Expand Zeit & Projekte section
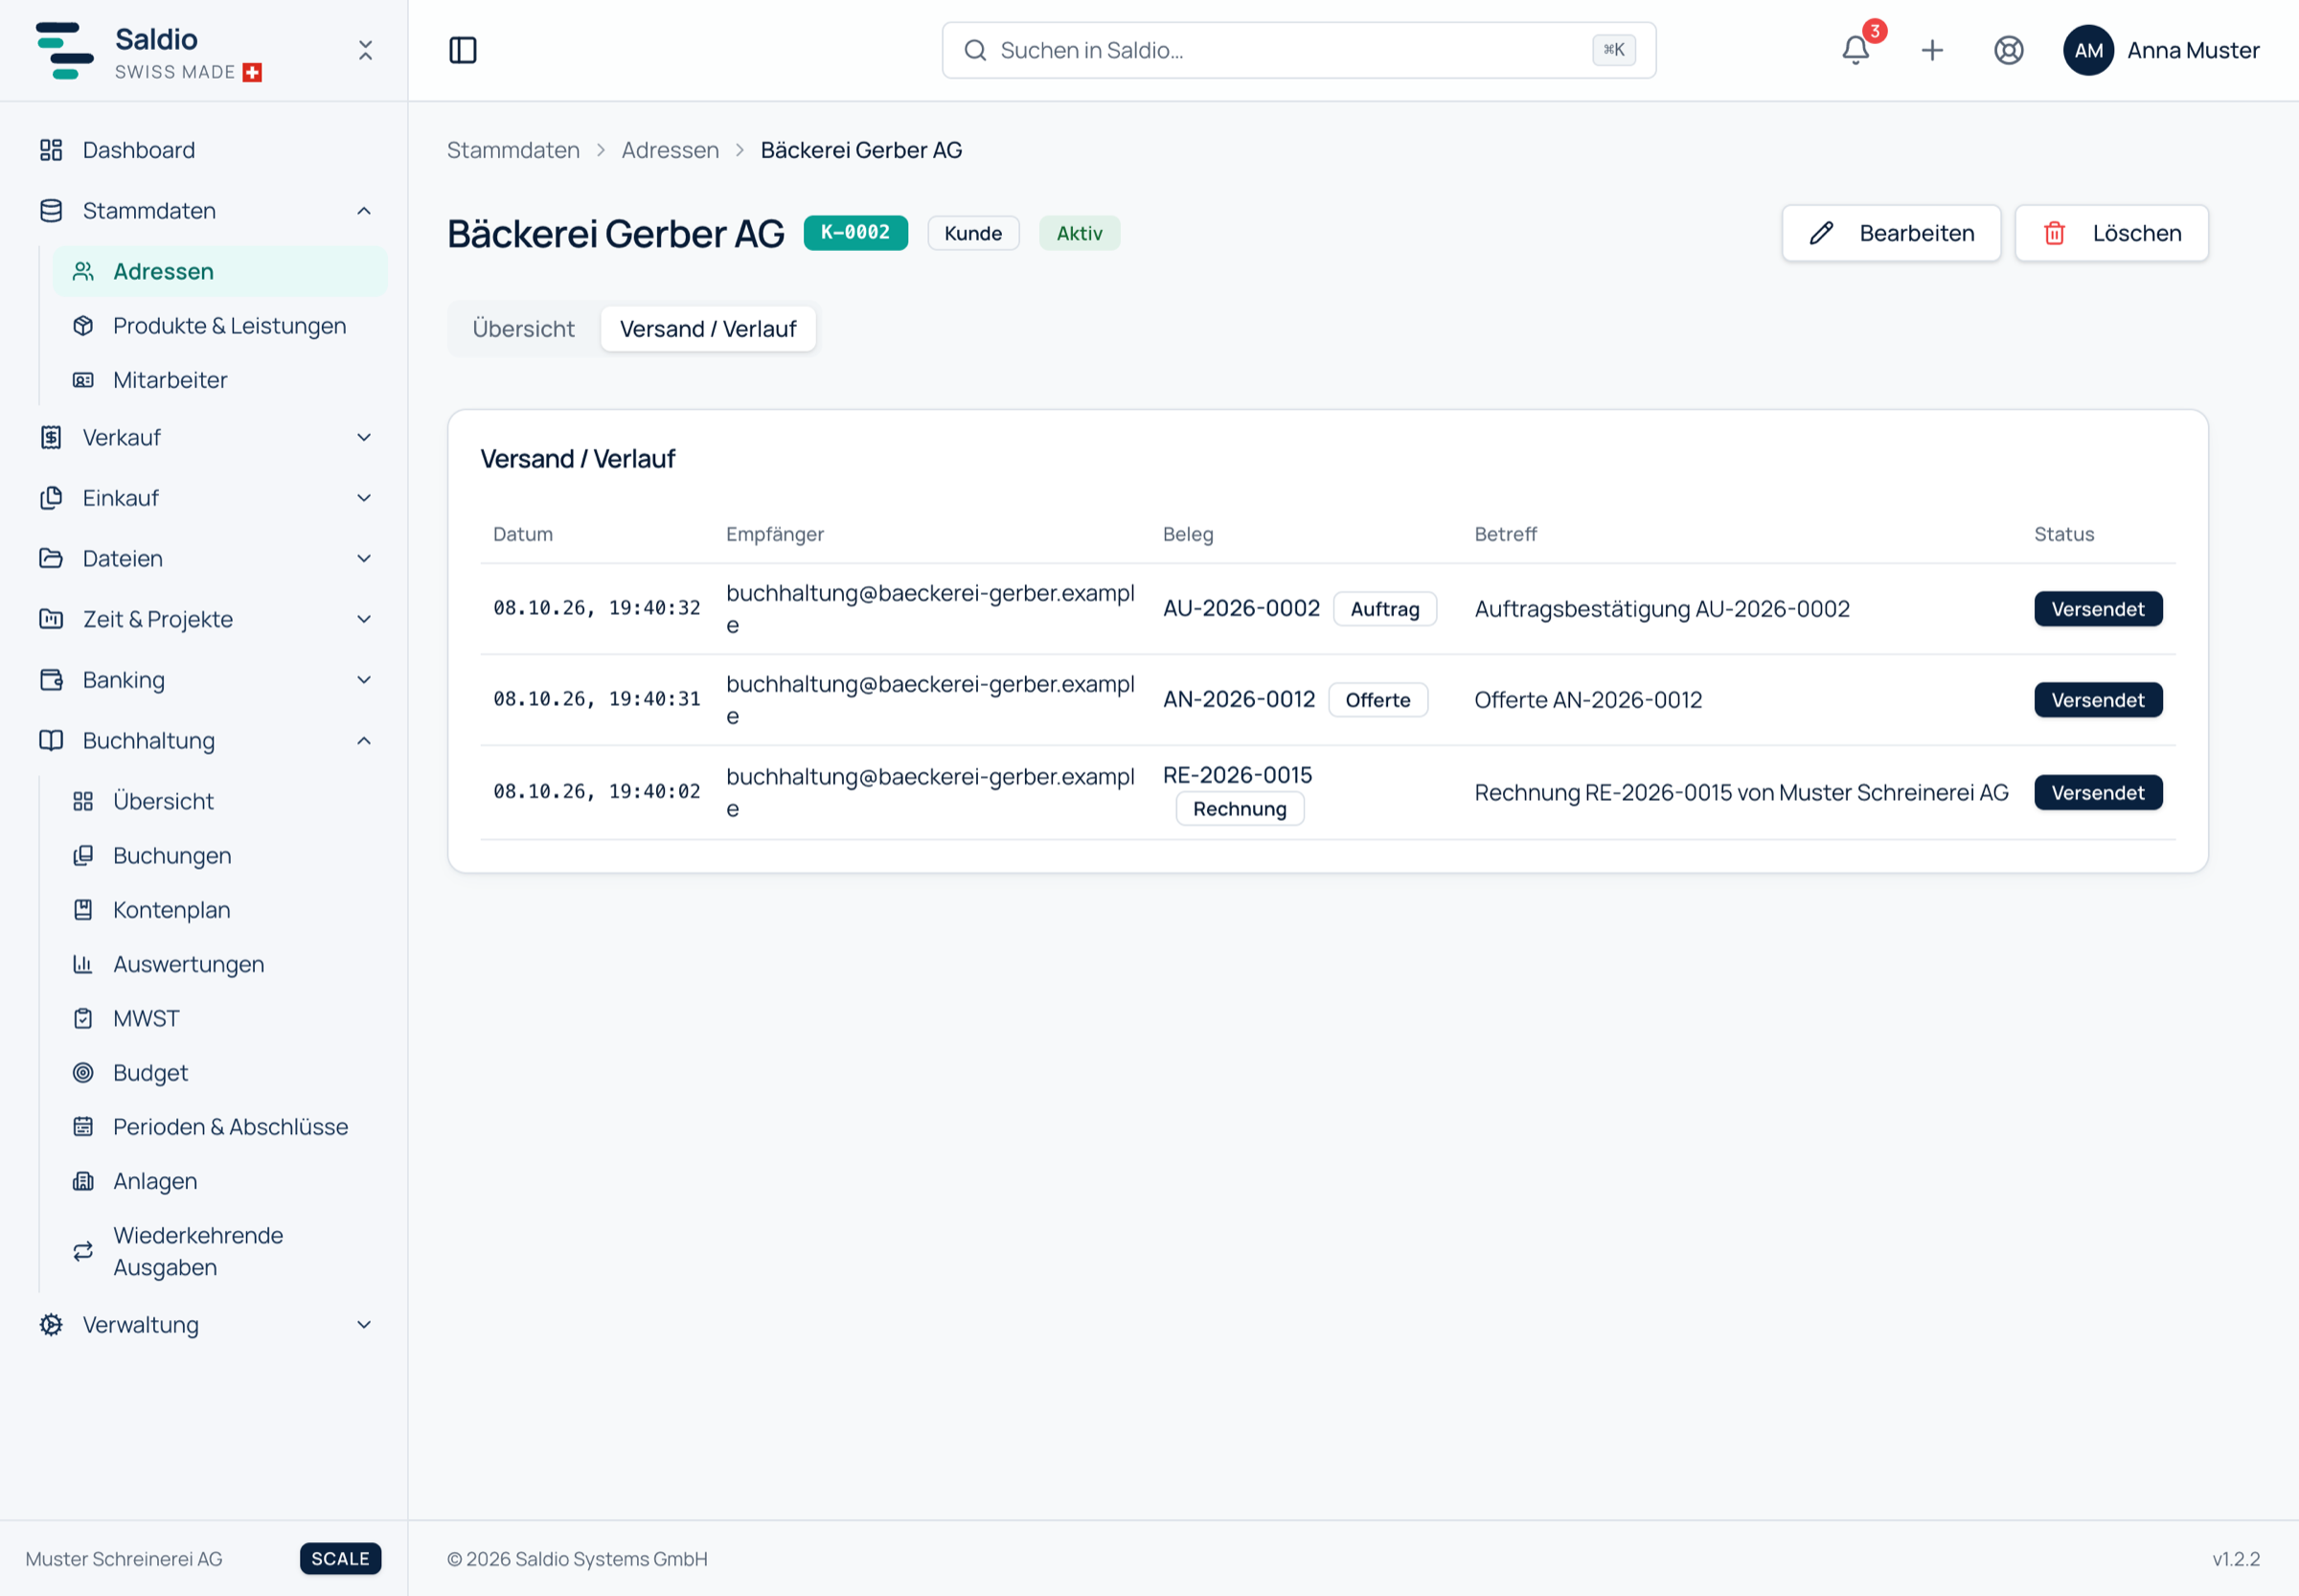 point(204,619)
